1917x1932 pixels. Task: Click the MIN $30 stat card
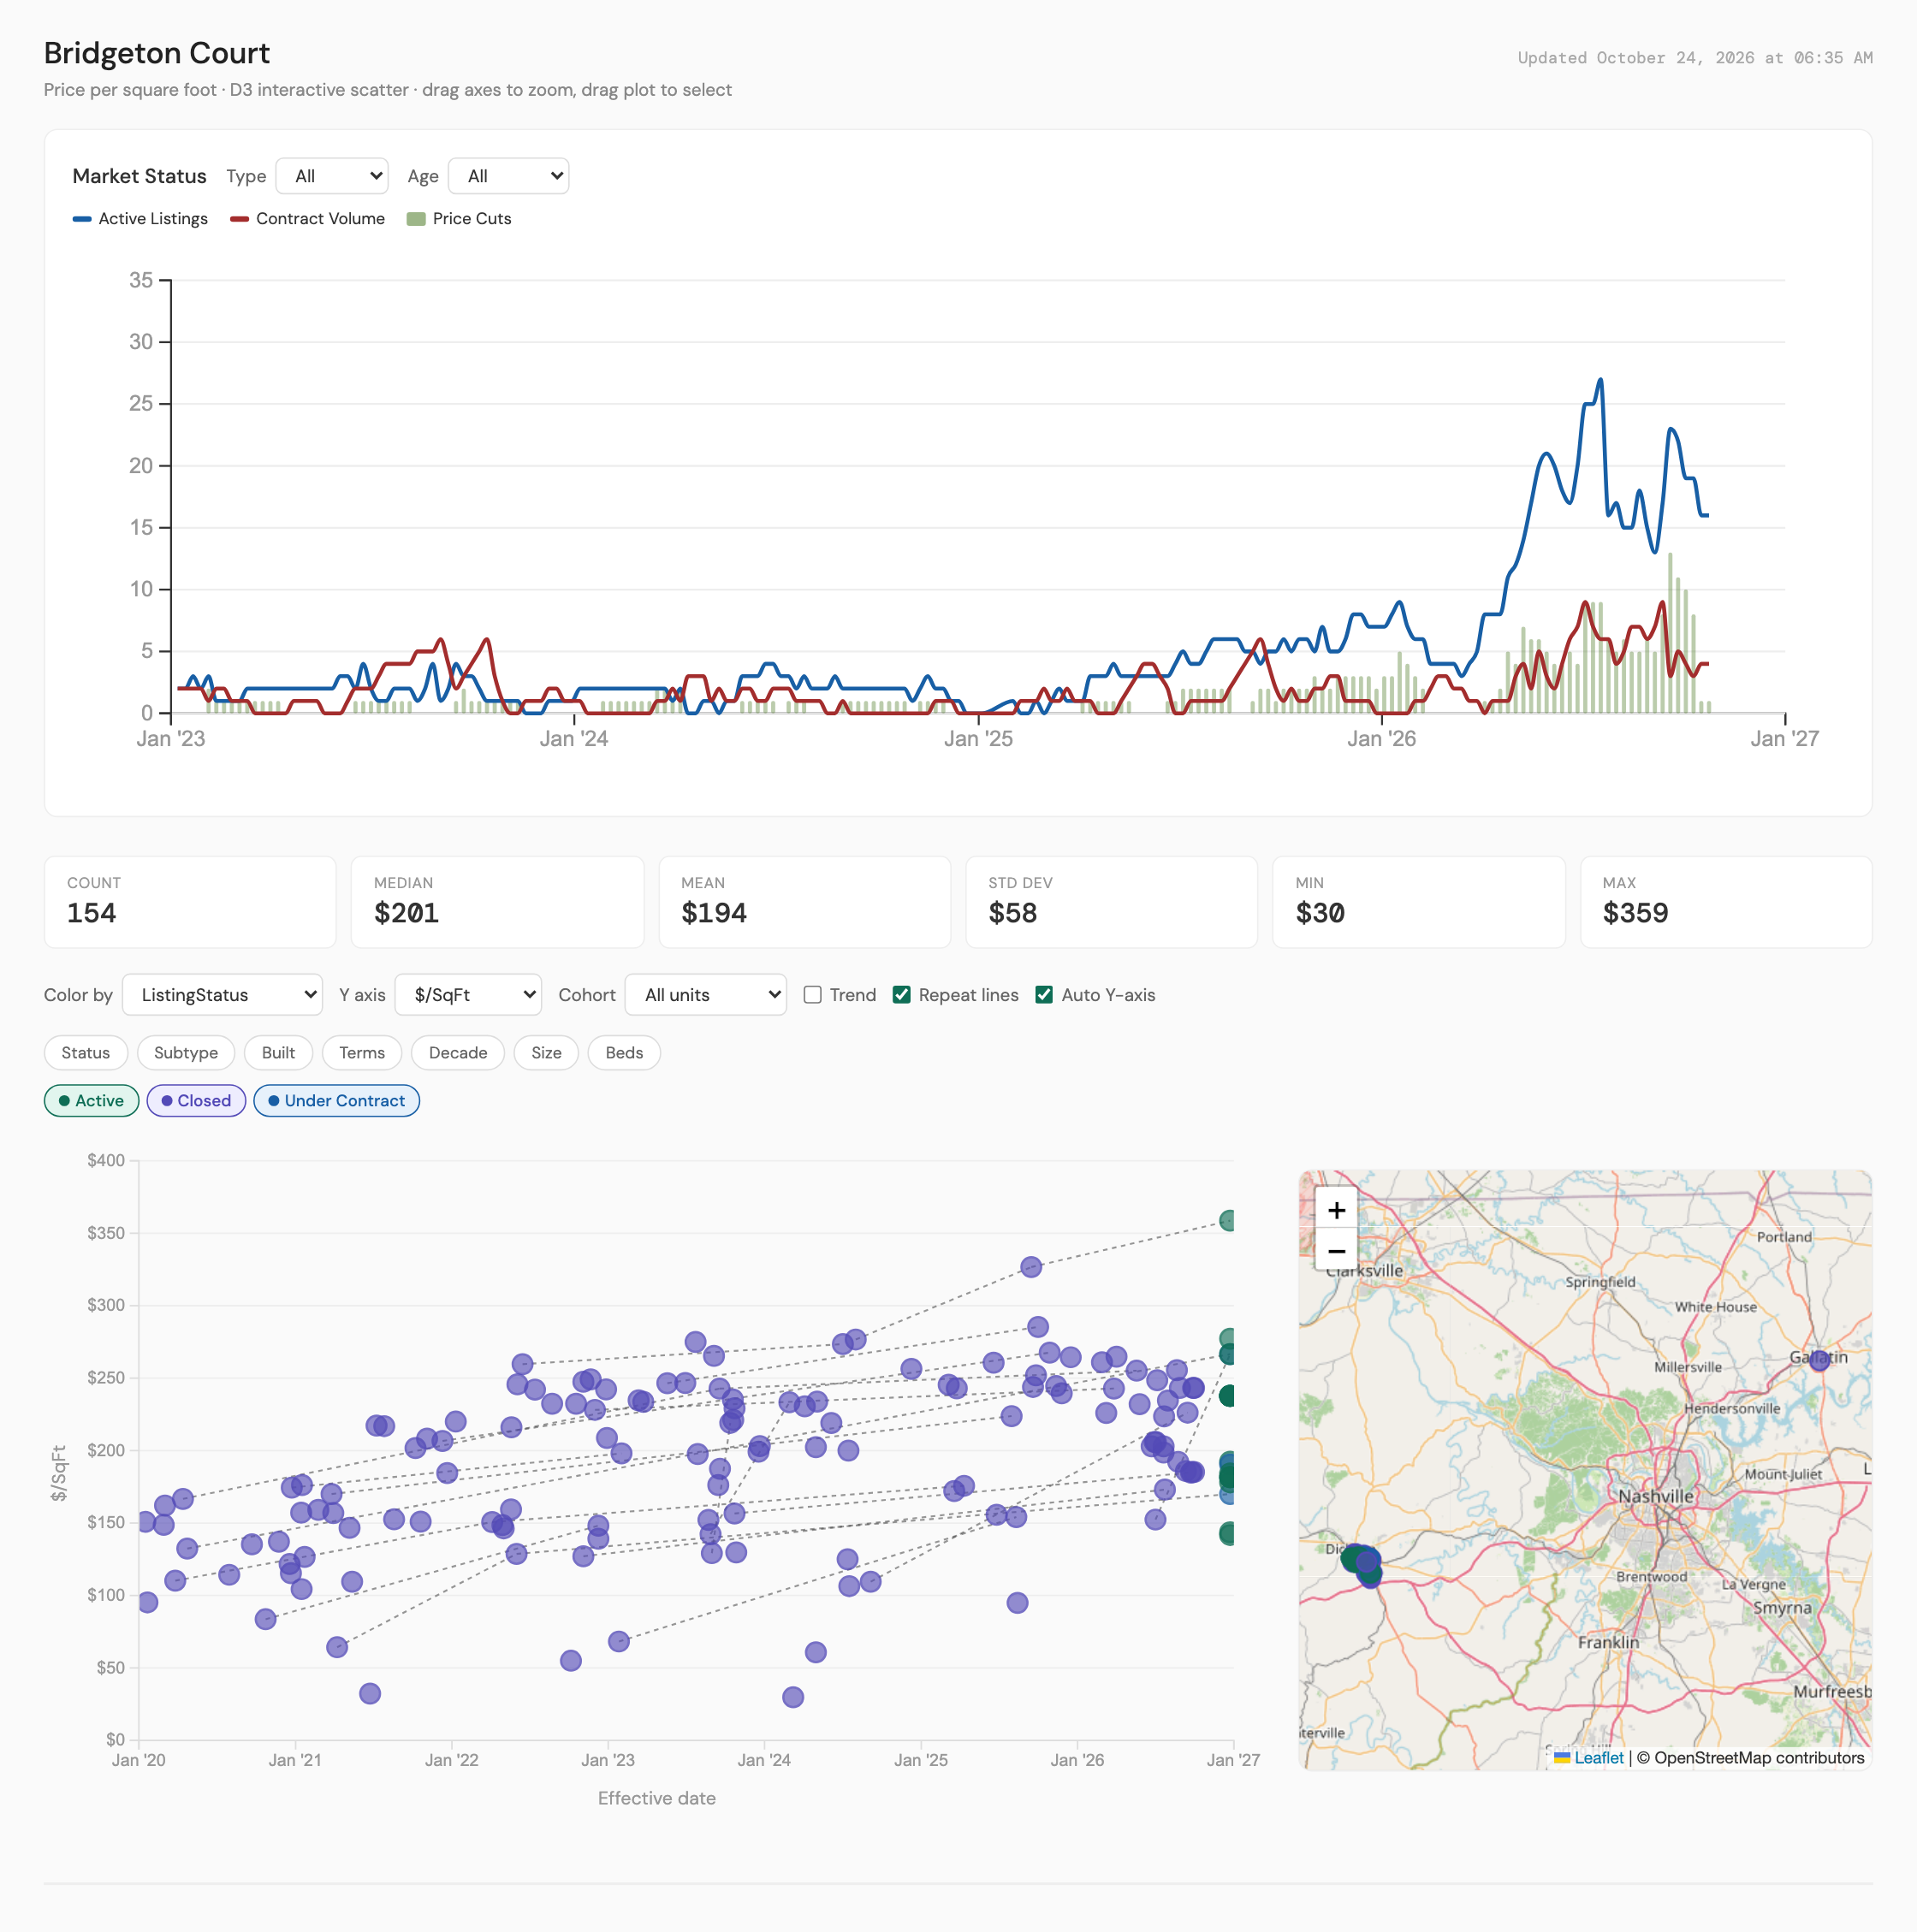coord(1419,902)
